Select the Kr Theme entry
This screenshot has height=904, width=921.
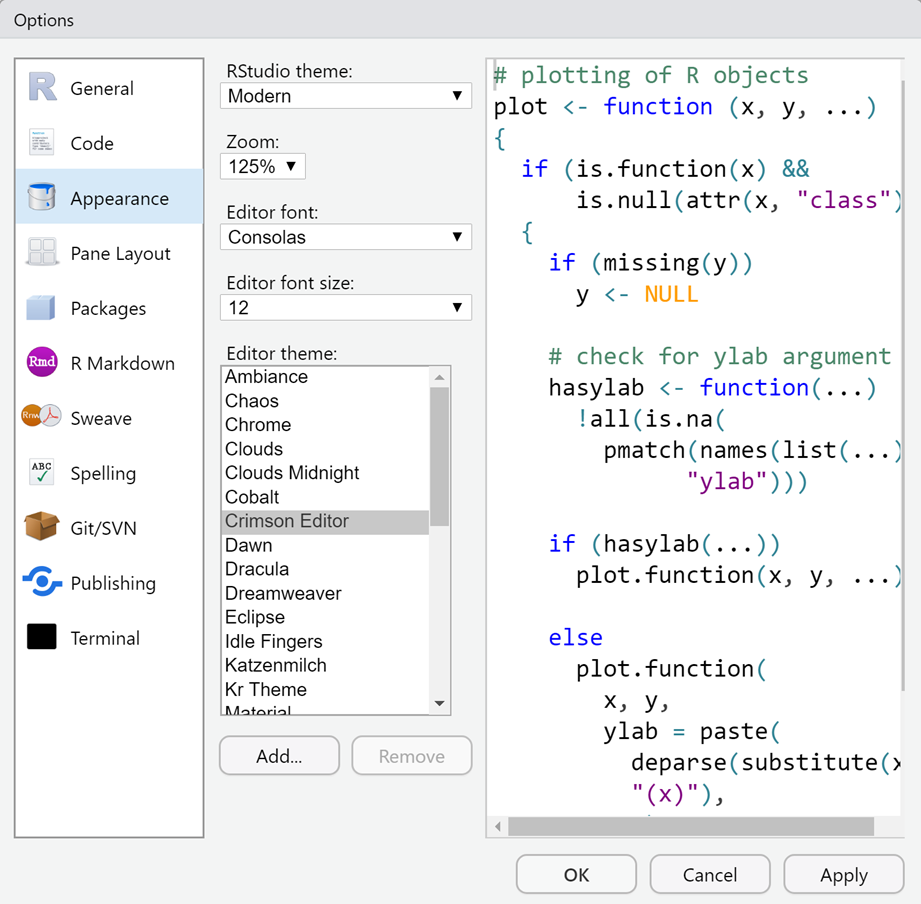click(x=325, y=690)
